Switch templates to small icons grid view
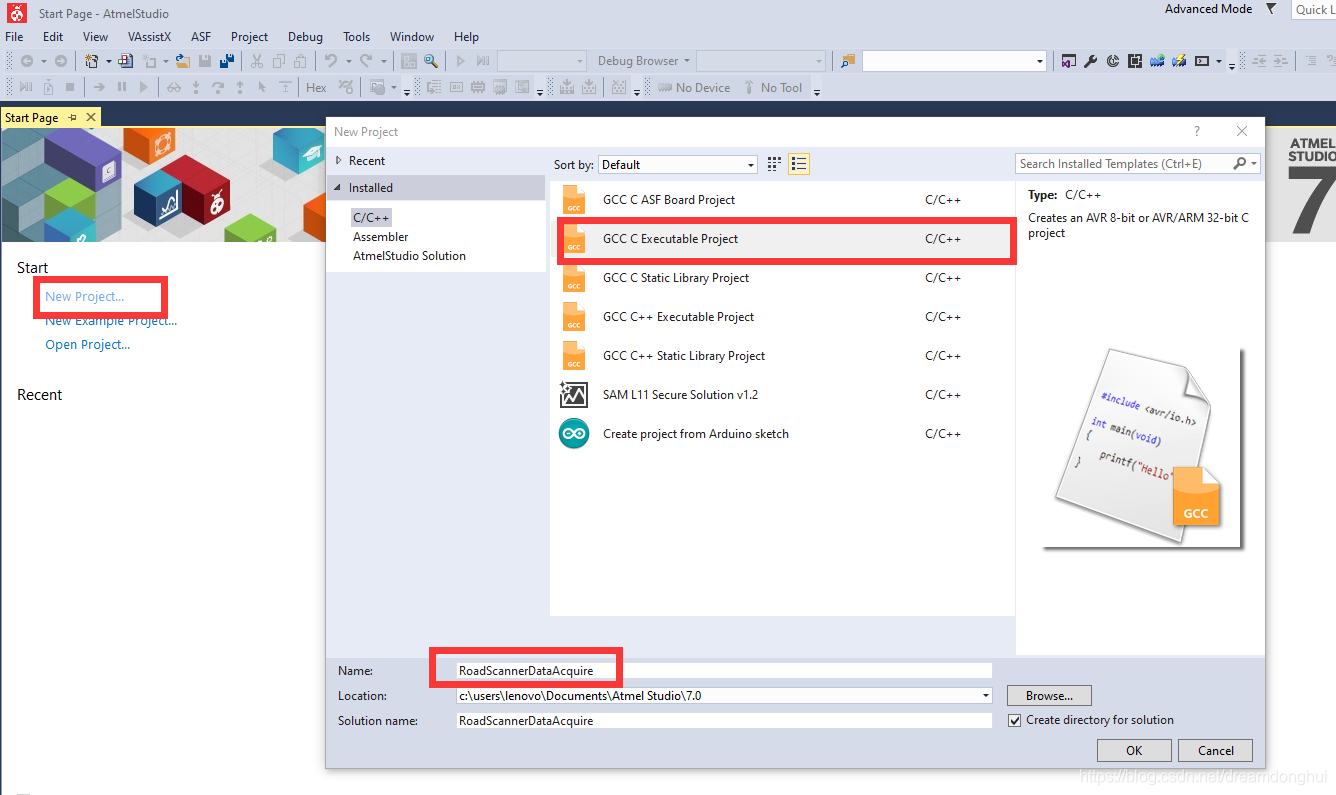 click(774, 164)
